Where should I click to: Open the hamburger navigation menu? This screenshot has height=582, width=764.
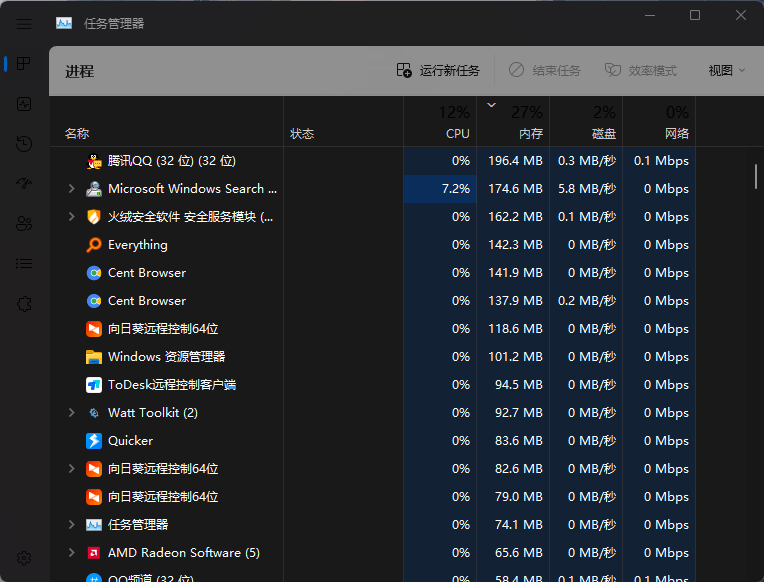24,23
